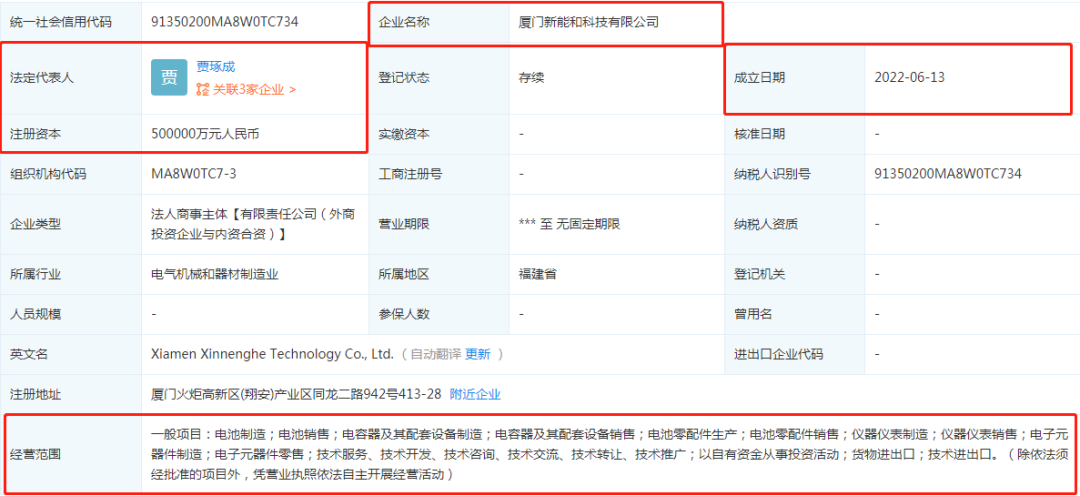This screenshot has width=1080, height=496.
Task: Select credit code 91350200MA8W0TC734 in the first row
Action: pyautogui.click(x=225, y=22)
